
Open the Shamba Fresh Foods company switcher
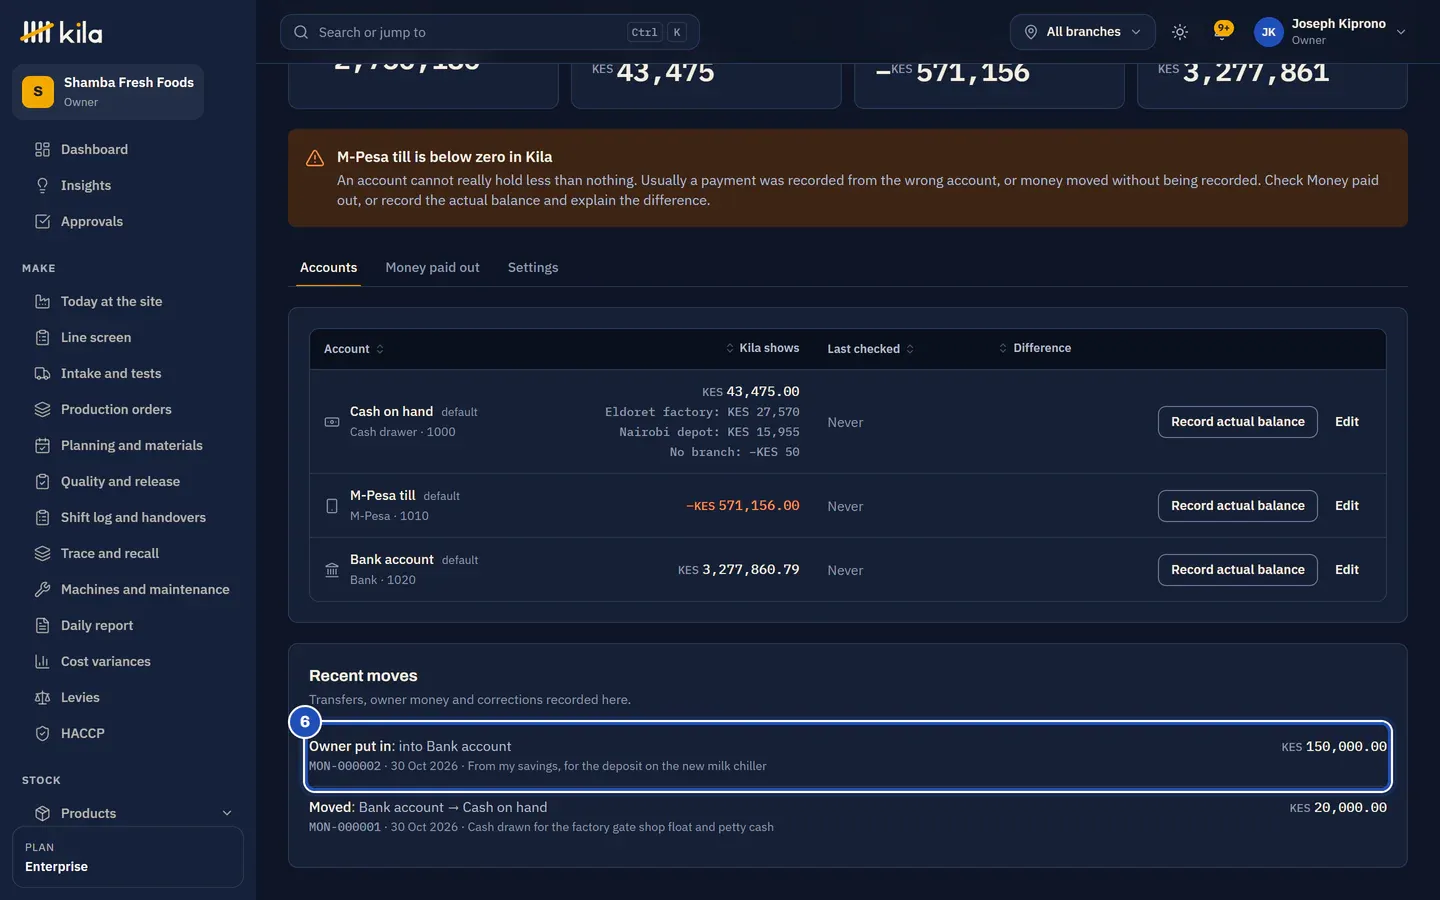click(x=108, y=92)
